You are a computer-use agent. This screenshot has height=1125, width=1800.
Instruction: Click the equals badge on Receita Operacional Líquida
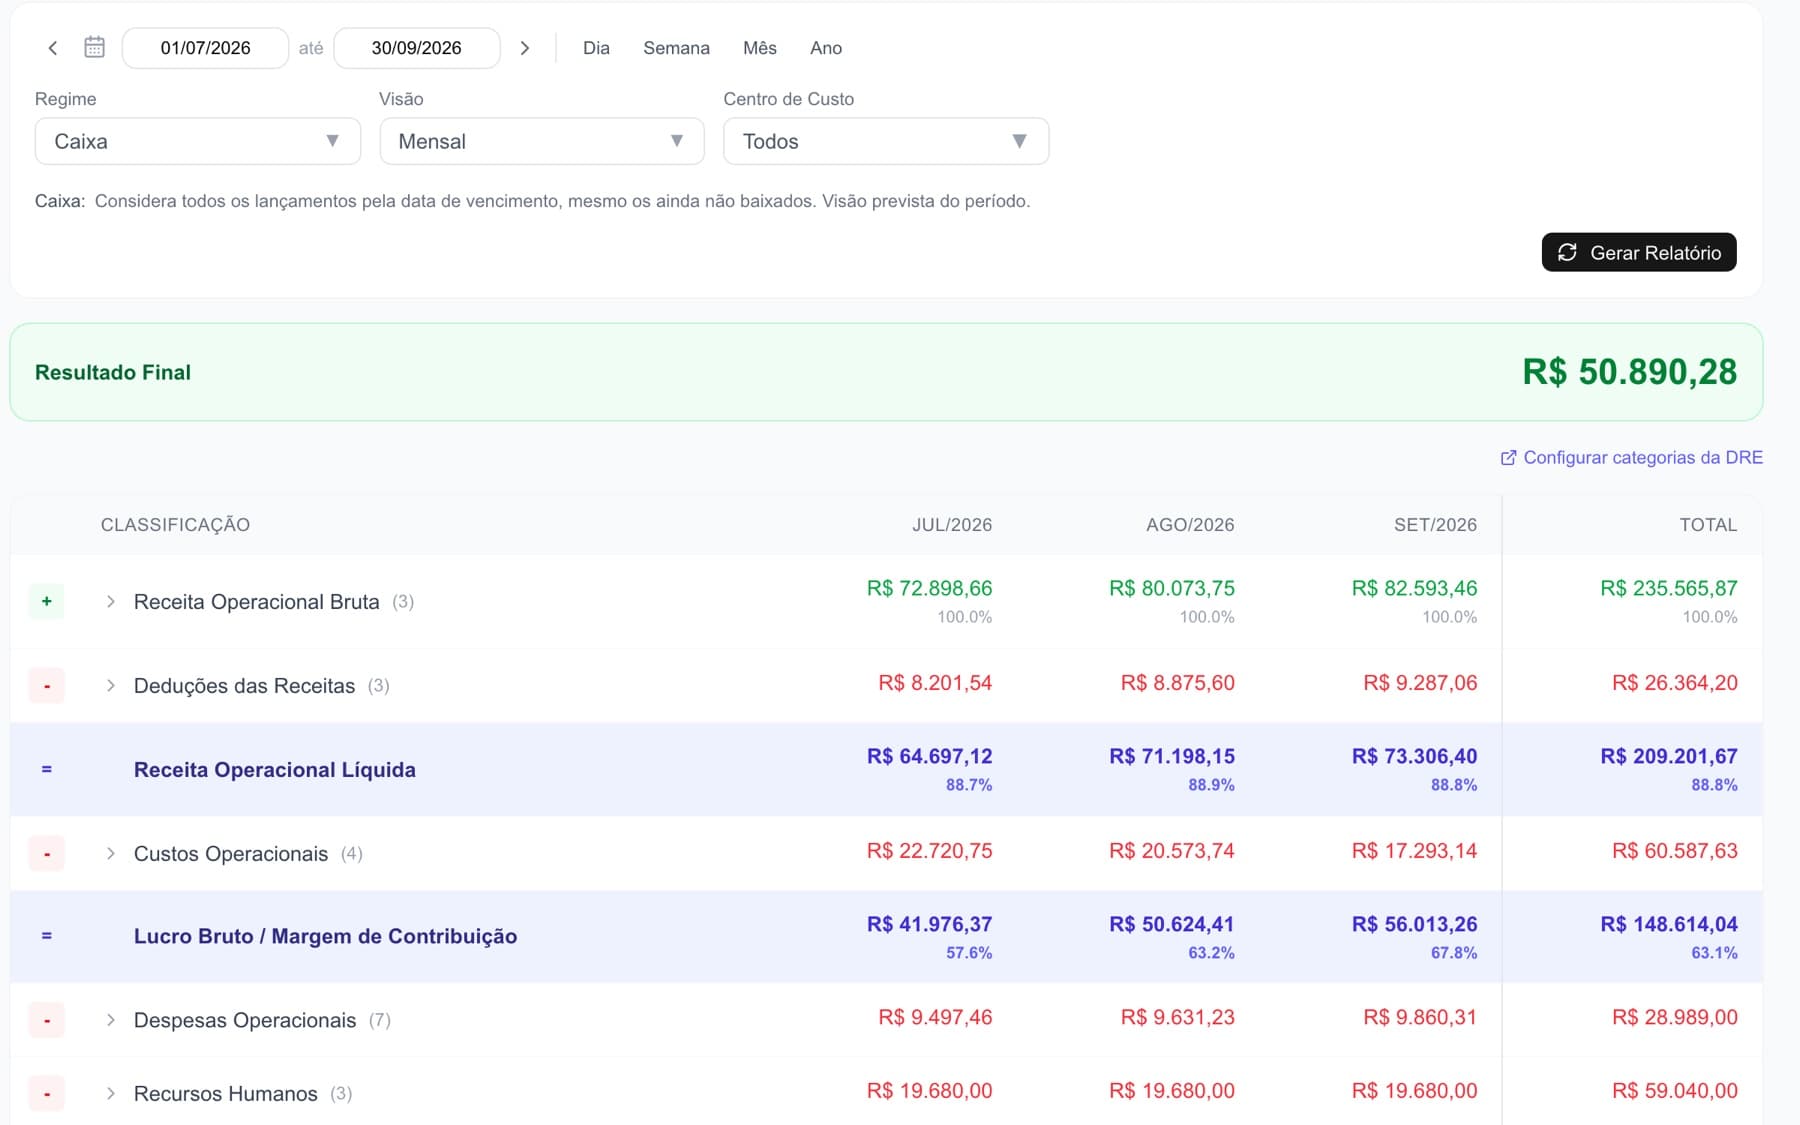47,769
